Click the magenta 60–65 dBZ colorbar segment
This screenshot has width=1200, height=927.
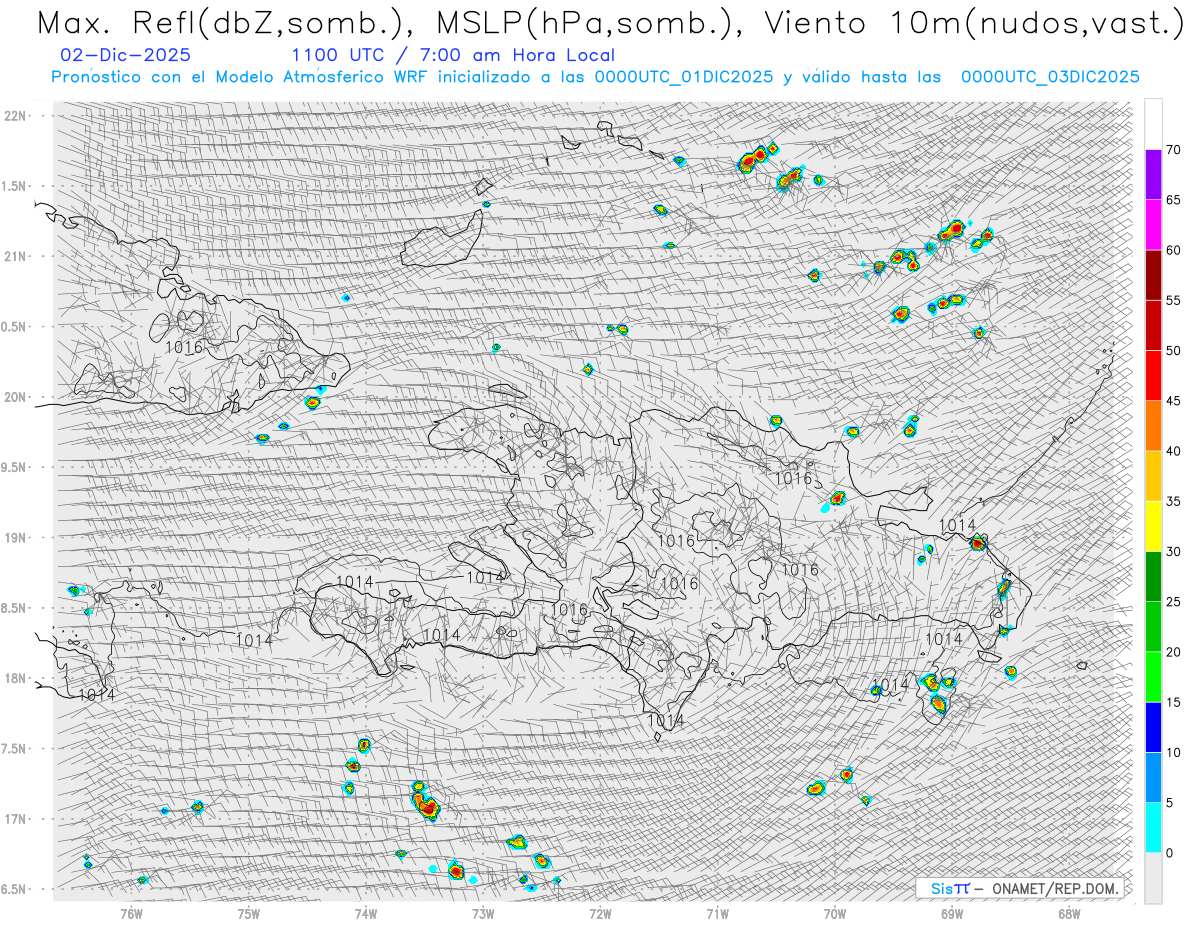point(1153,225)
